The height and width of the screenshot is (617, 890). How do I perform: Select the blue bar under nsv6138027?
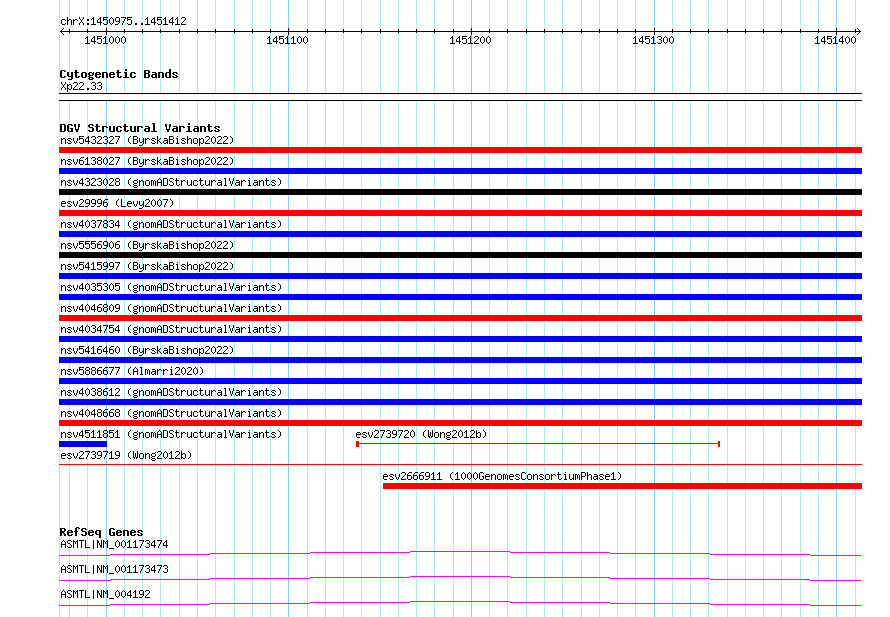[460, 171]
